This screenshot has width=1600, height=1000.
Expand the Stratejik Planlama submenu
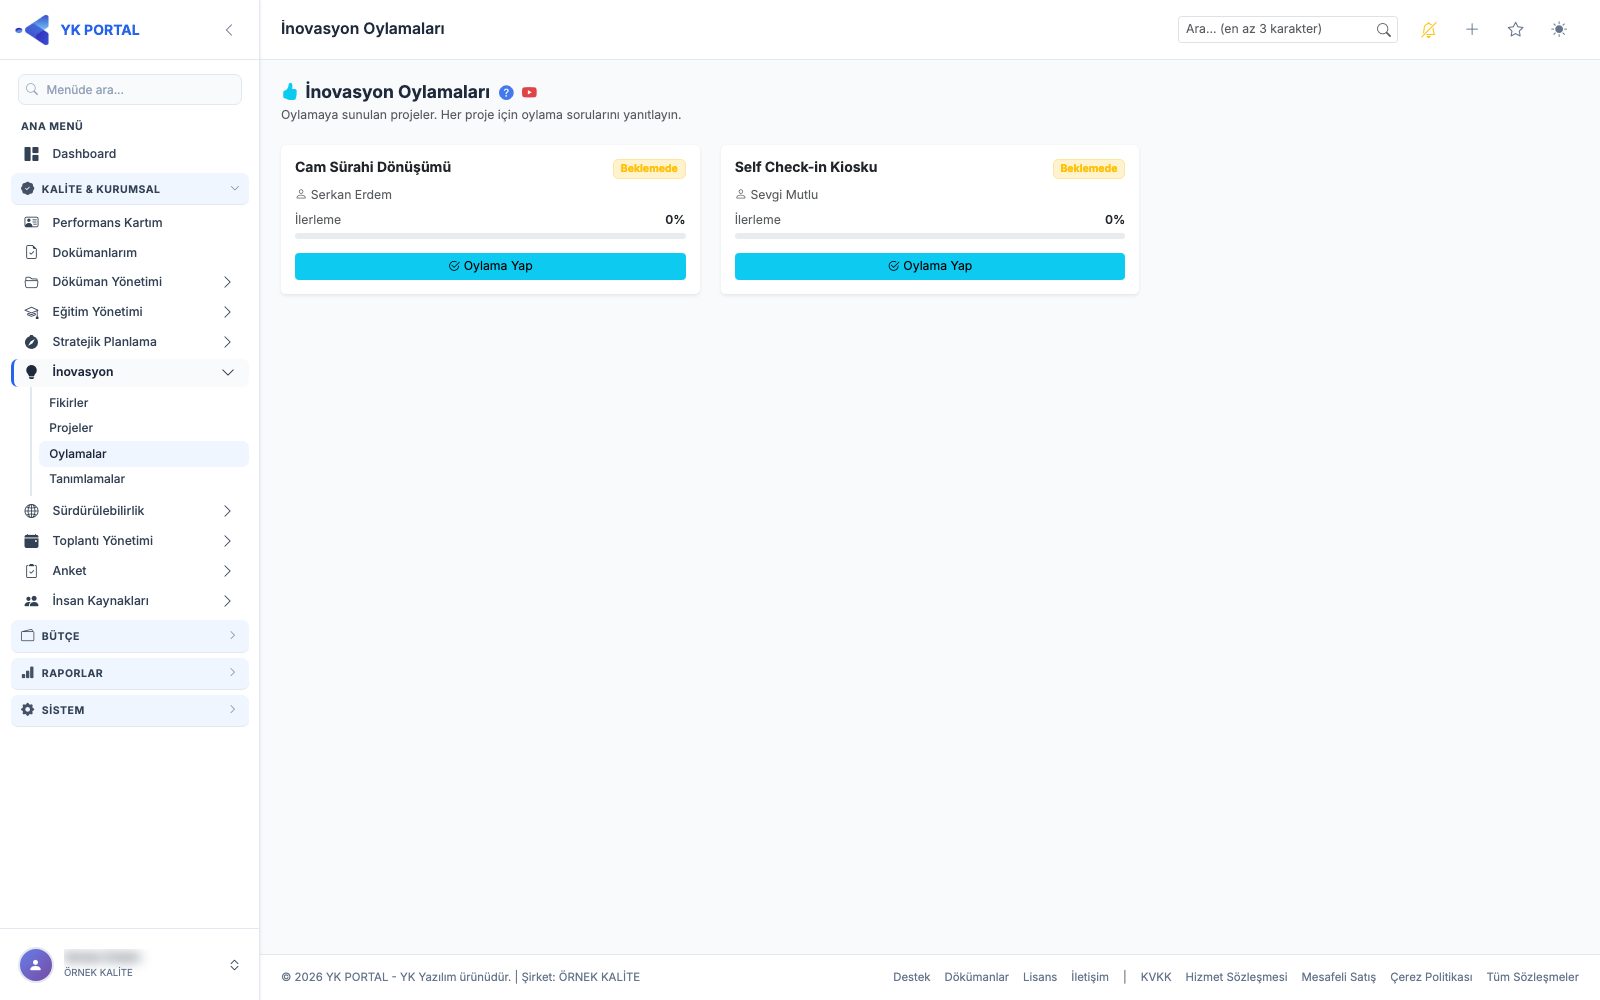tap(130, 342)
